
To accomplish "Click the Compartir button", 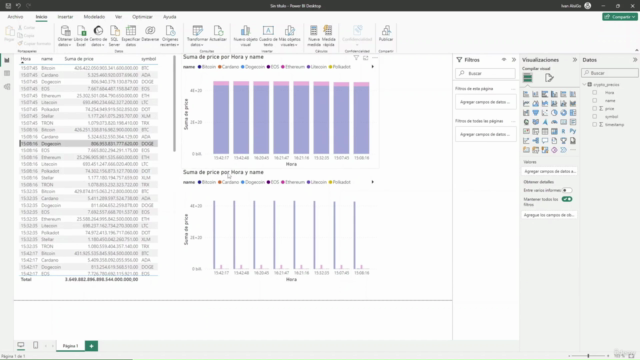I will 620,17.
